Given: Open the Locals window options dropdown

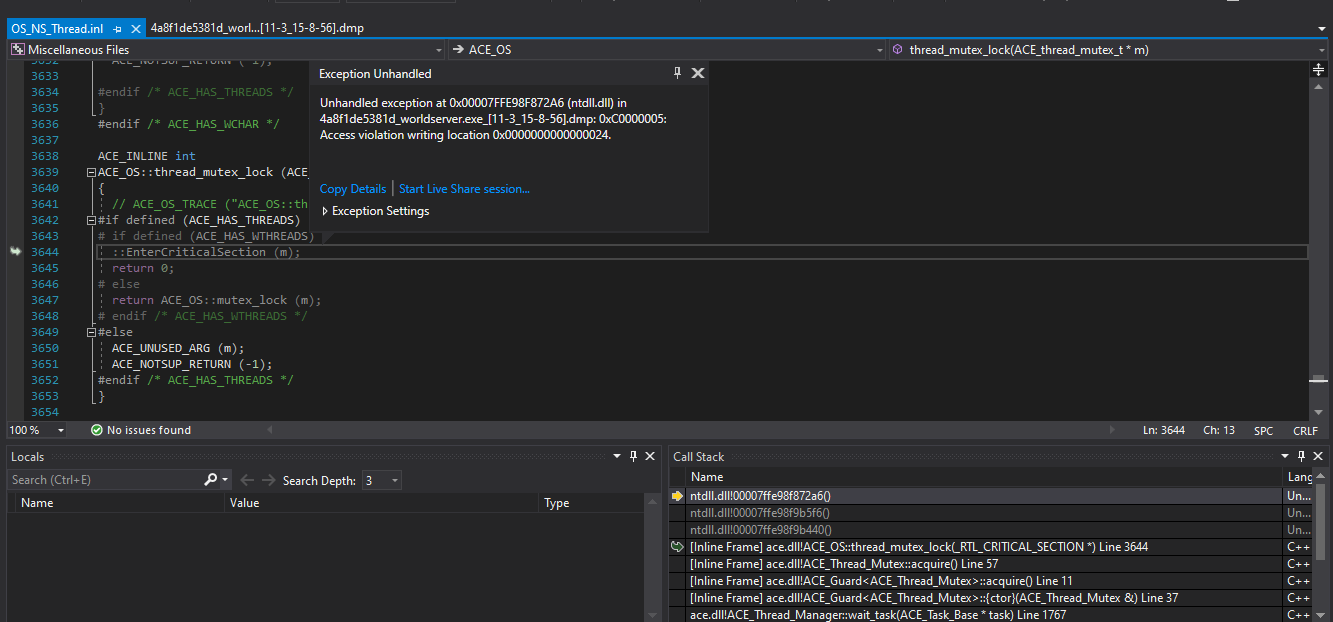Looking at the screenshot, I should tap(615, 456).
